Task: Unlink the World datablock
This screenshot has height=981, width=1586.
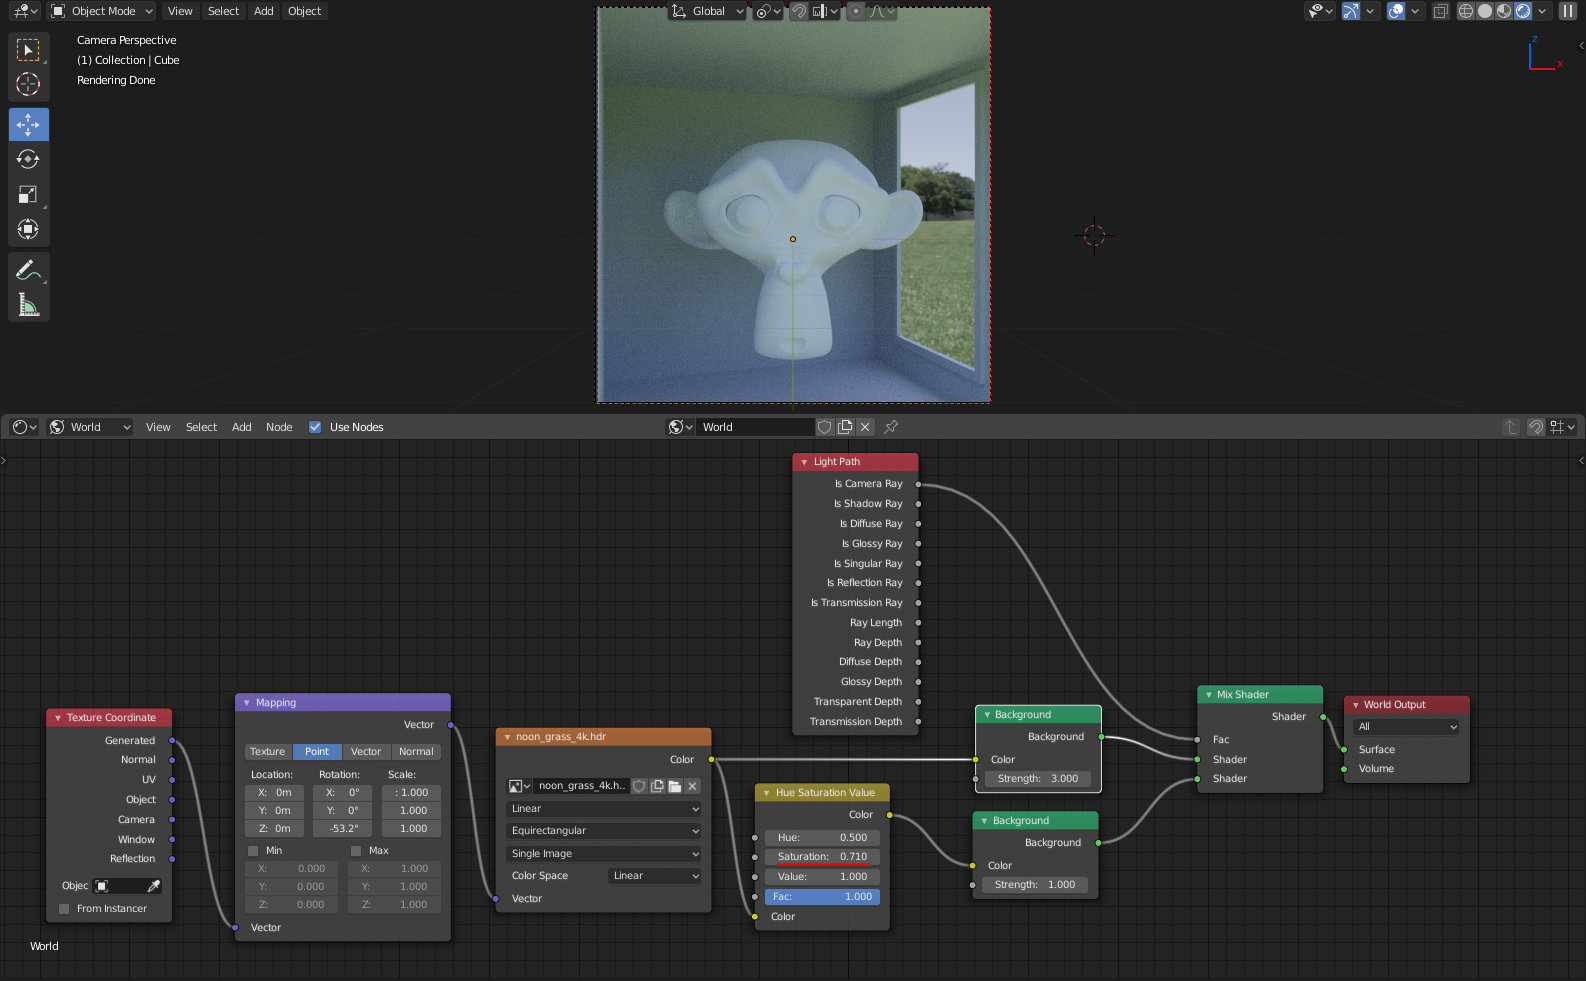Action: (x=866, y=427)
